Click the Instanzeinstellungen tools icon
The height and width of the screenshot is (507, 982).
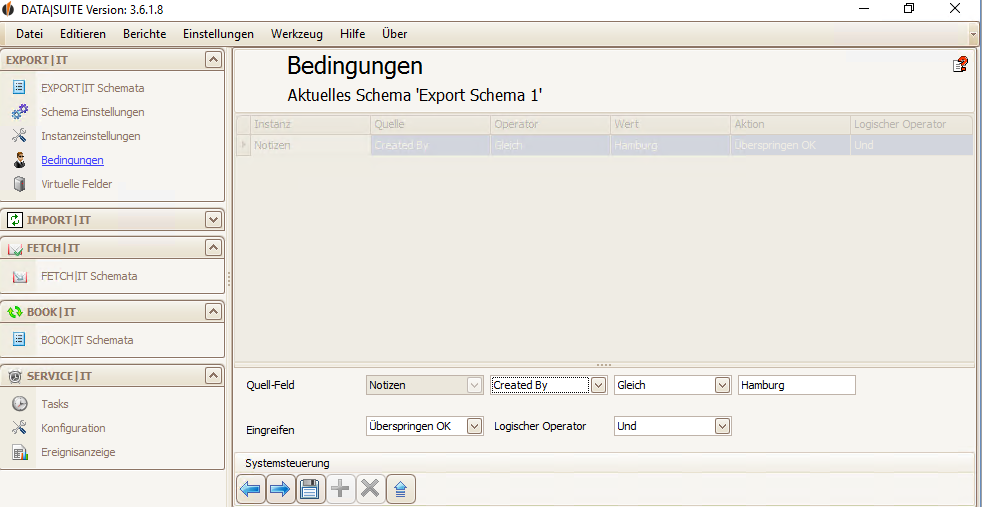click(x=19, y=136)
